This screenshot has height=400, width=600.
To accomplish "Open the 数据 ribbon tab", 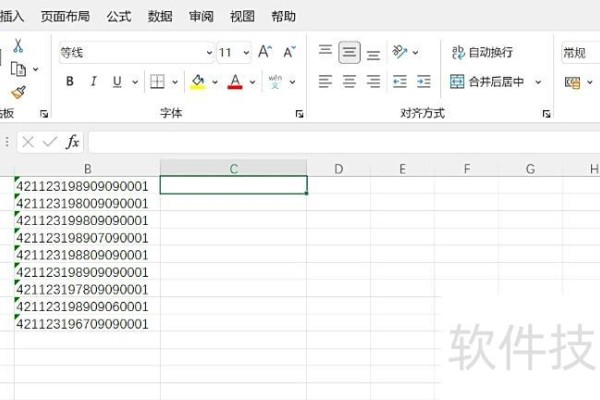I will pyautogui.click(x=160, y=16).
